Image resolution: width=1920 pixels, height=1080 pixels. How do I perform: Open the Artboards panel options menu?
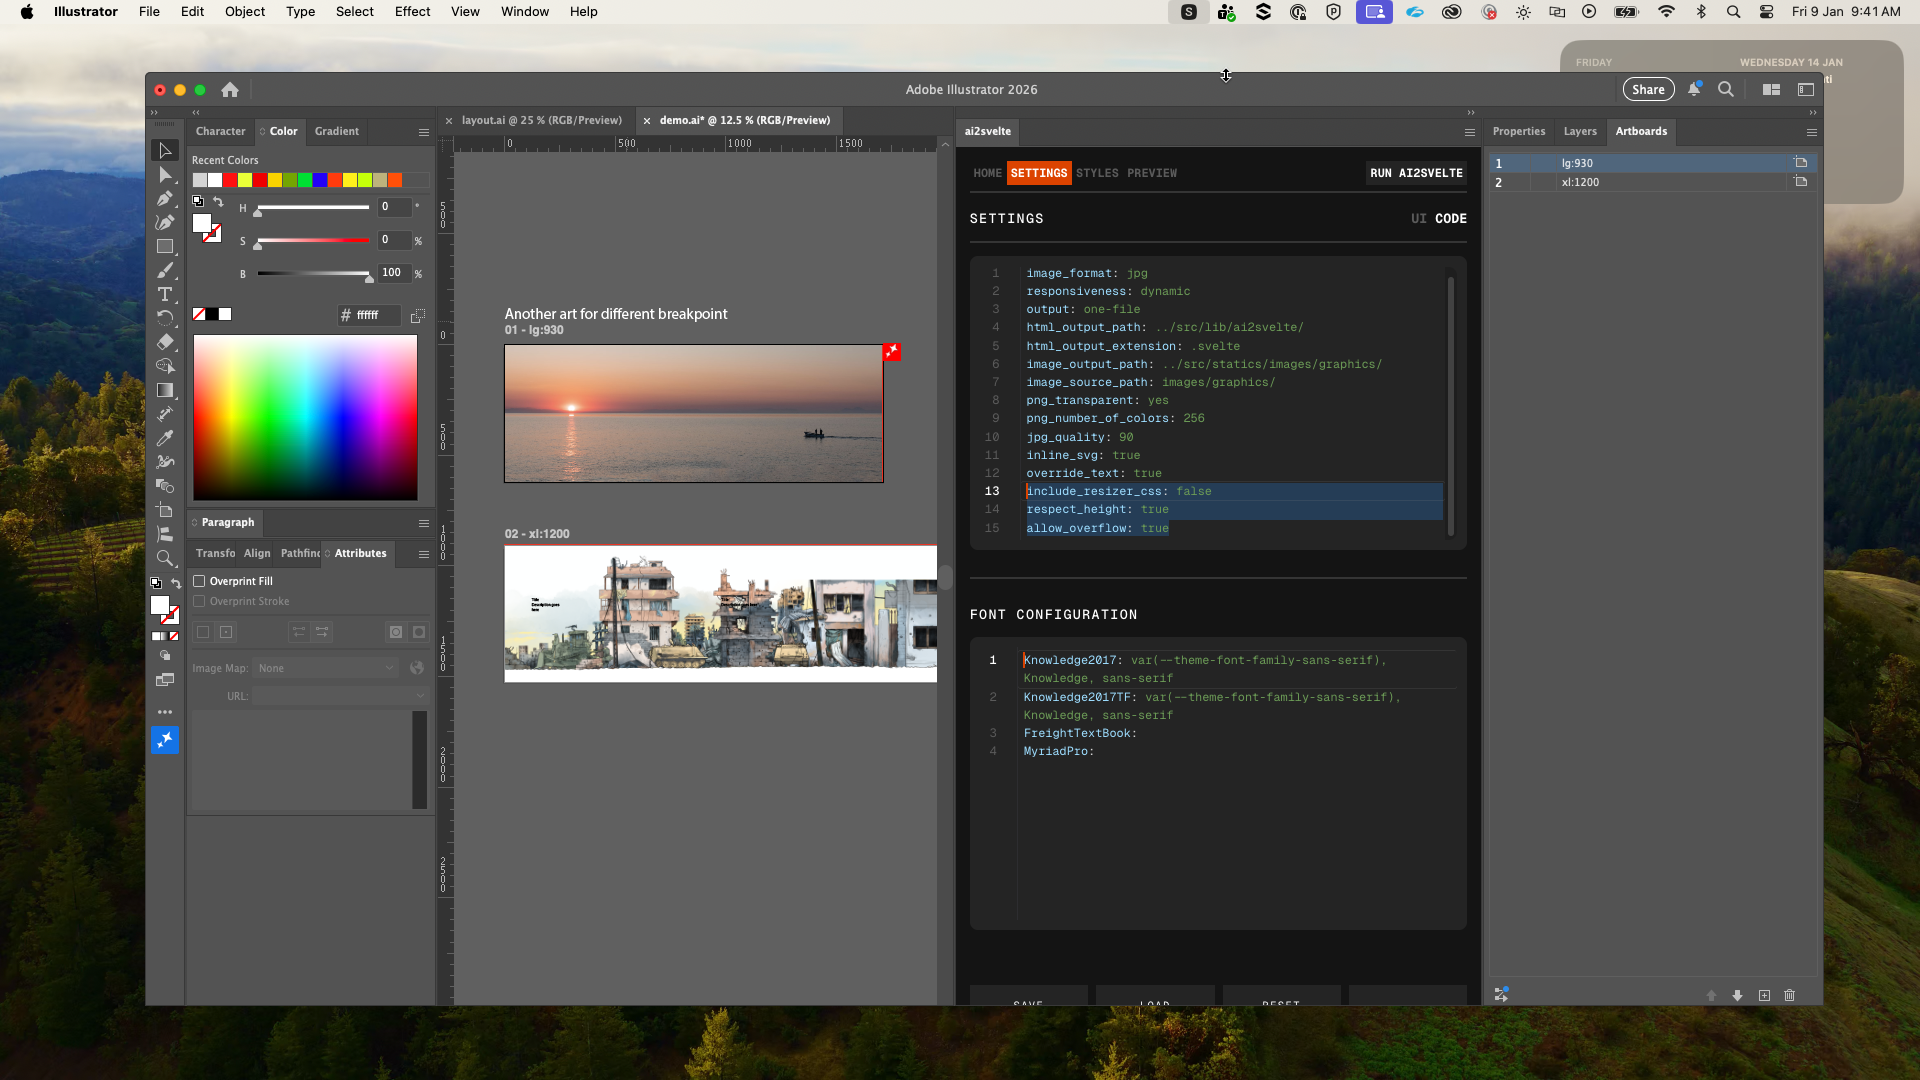click(1811, 132)
